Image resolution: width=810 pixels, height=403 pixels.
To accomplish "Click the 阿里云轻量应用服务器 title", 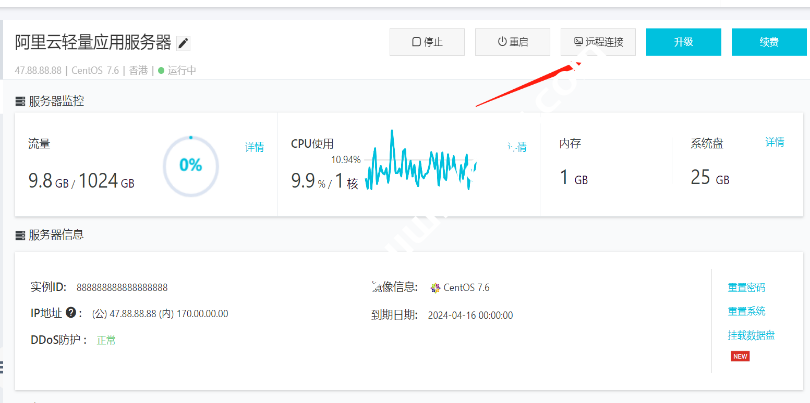I will tap(93, 42).
